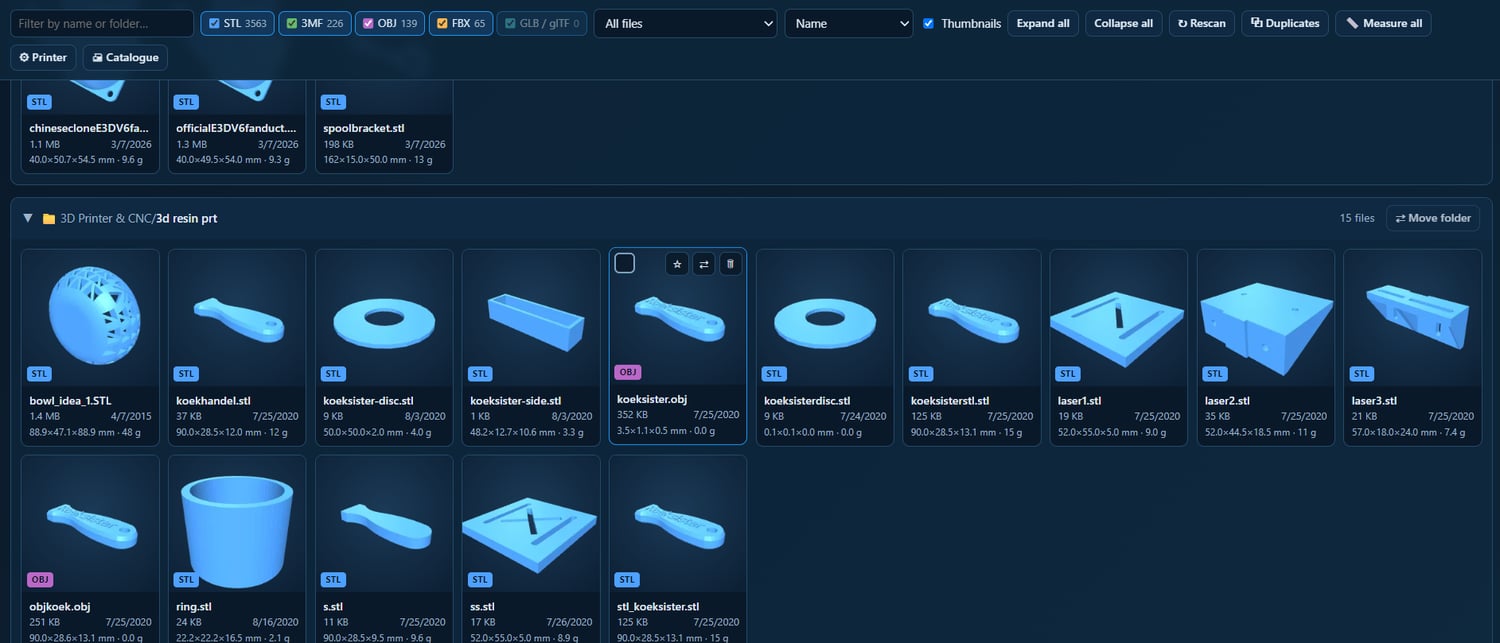This screenshot has height=643, width=1500.
Task: Click the STL badge on ring.stl card
Action: tap(186, 580)
